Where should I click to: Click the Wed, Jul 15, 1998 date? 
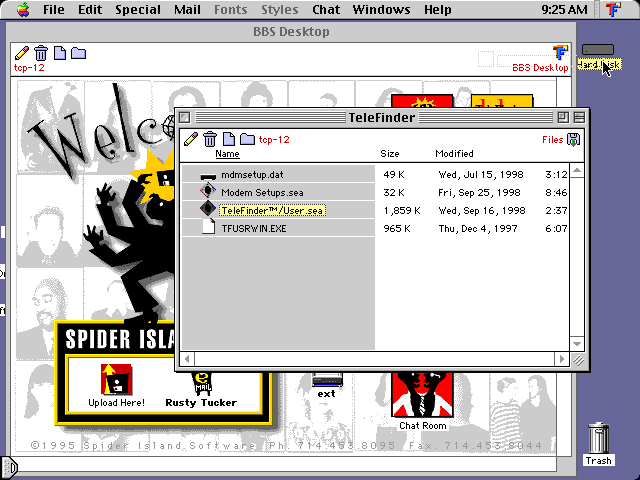pyautogui.click(x=481, y=175)
